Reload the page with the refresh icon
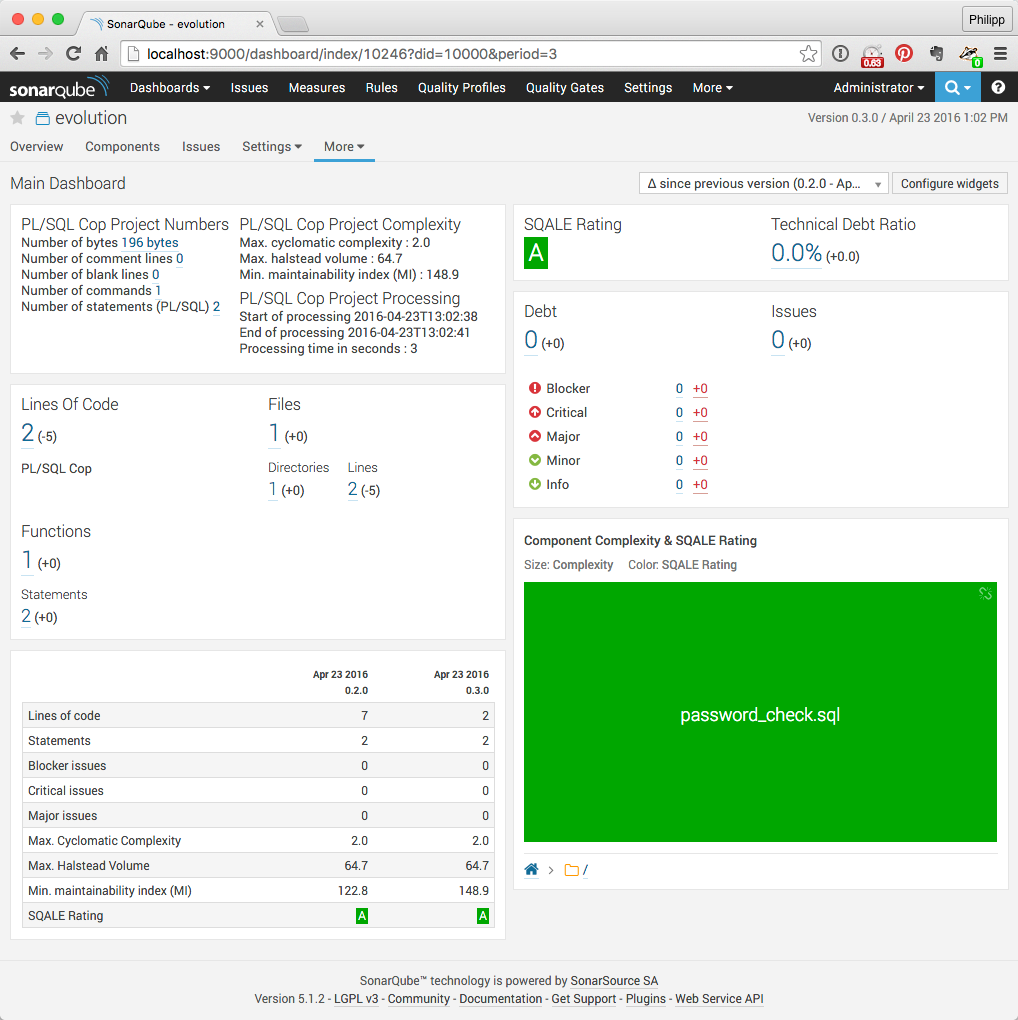 (x=74, y=54)
